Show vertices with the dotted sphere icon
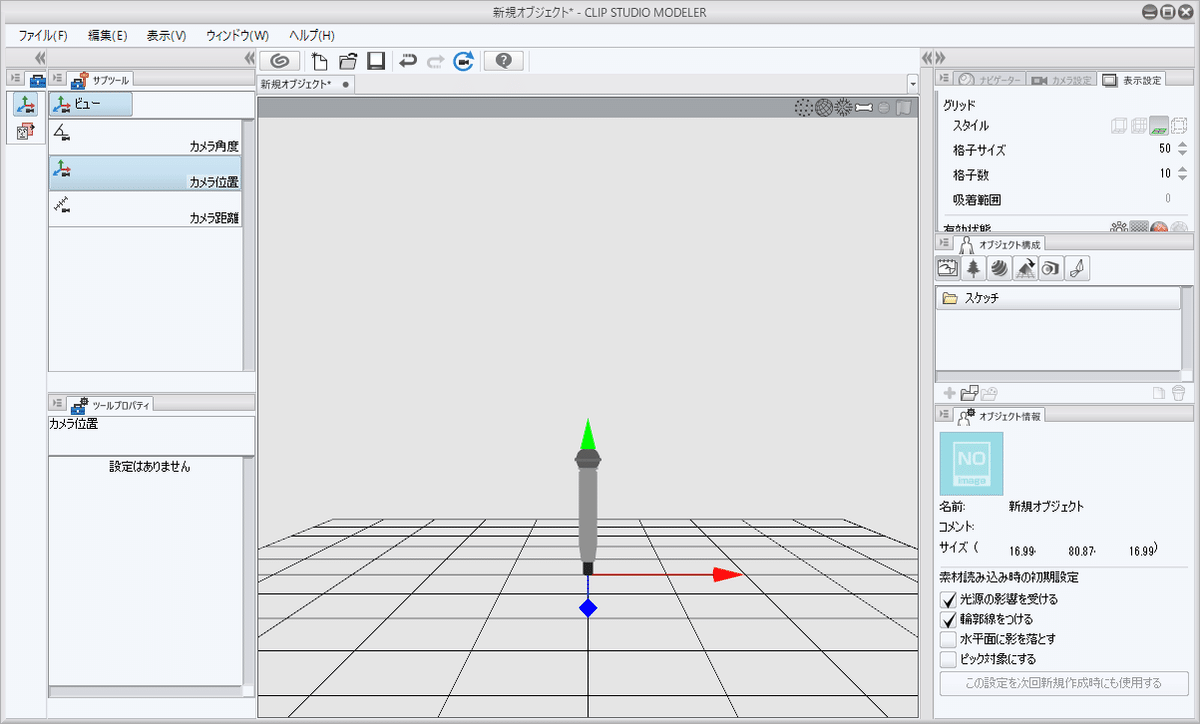This screenshot has height=724, width=1200. pos(803,107)
